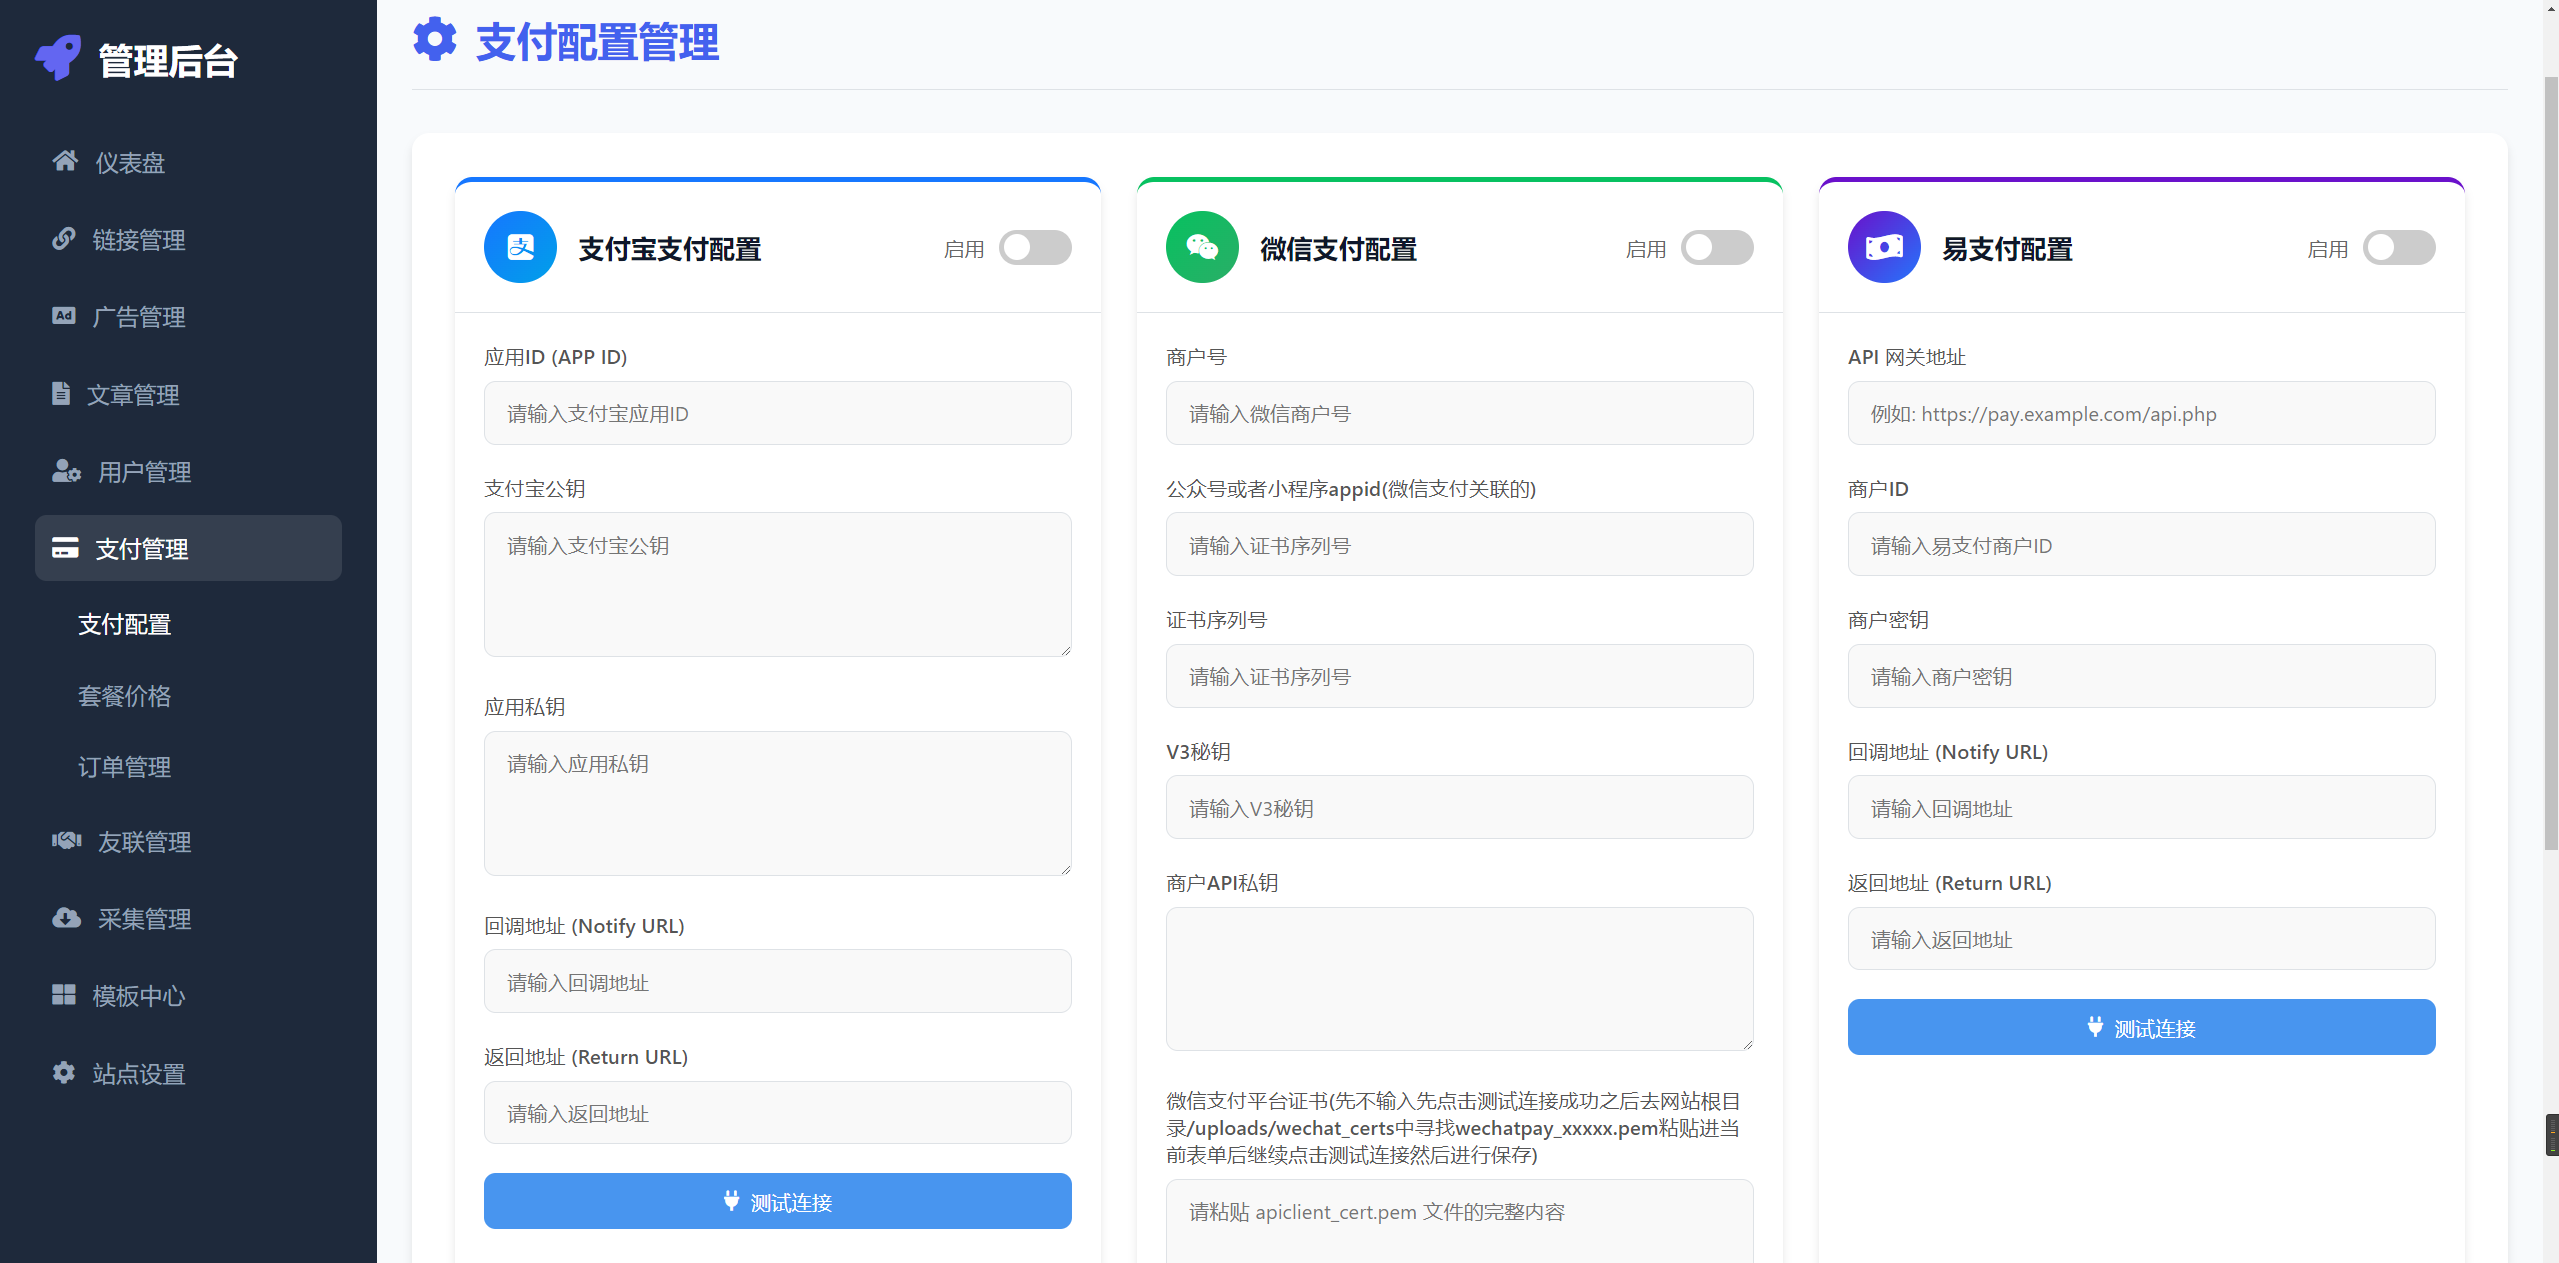Enable the 微信支付配置 toggle switch

[x=1718, y=248]
